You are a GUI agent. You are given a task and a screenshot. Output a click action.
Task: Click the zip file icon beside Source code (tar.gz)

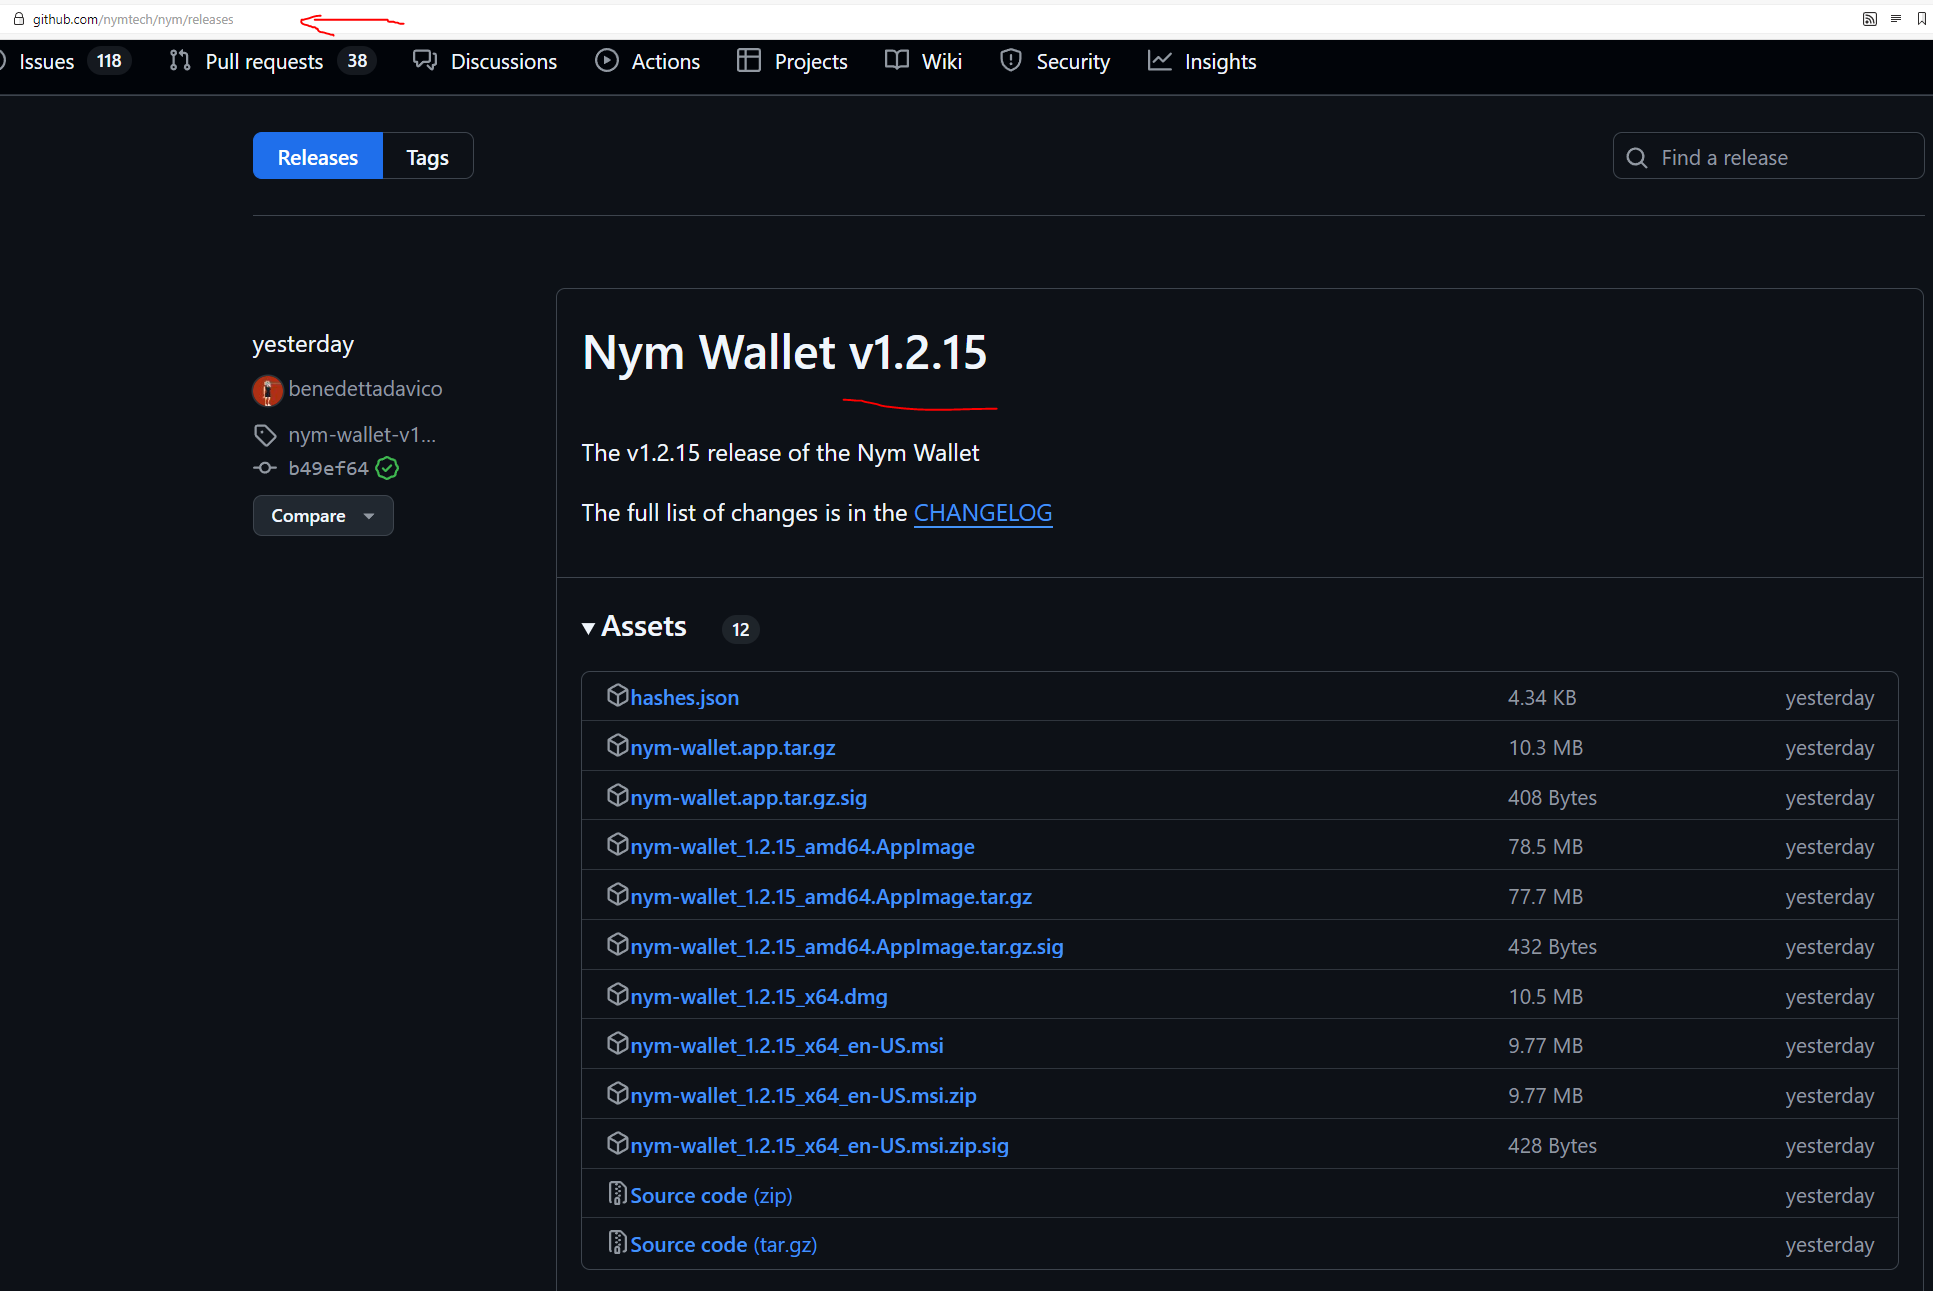pos(618,1242)
